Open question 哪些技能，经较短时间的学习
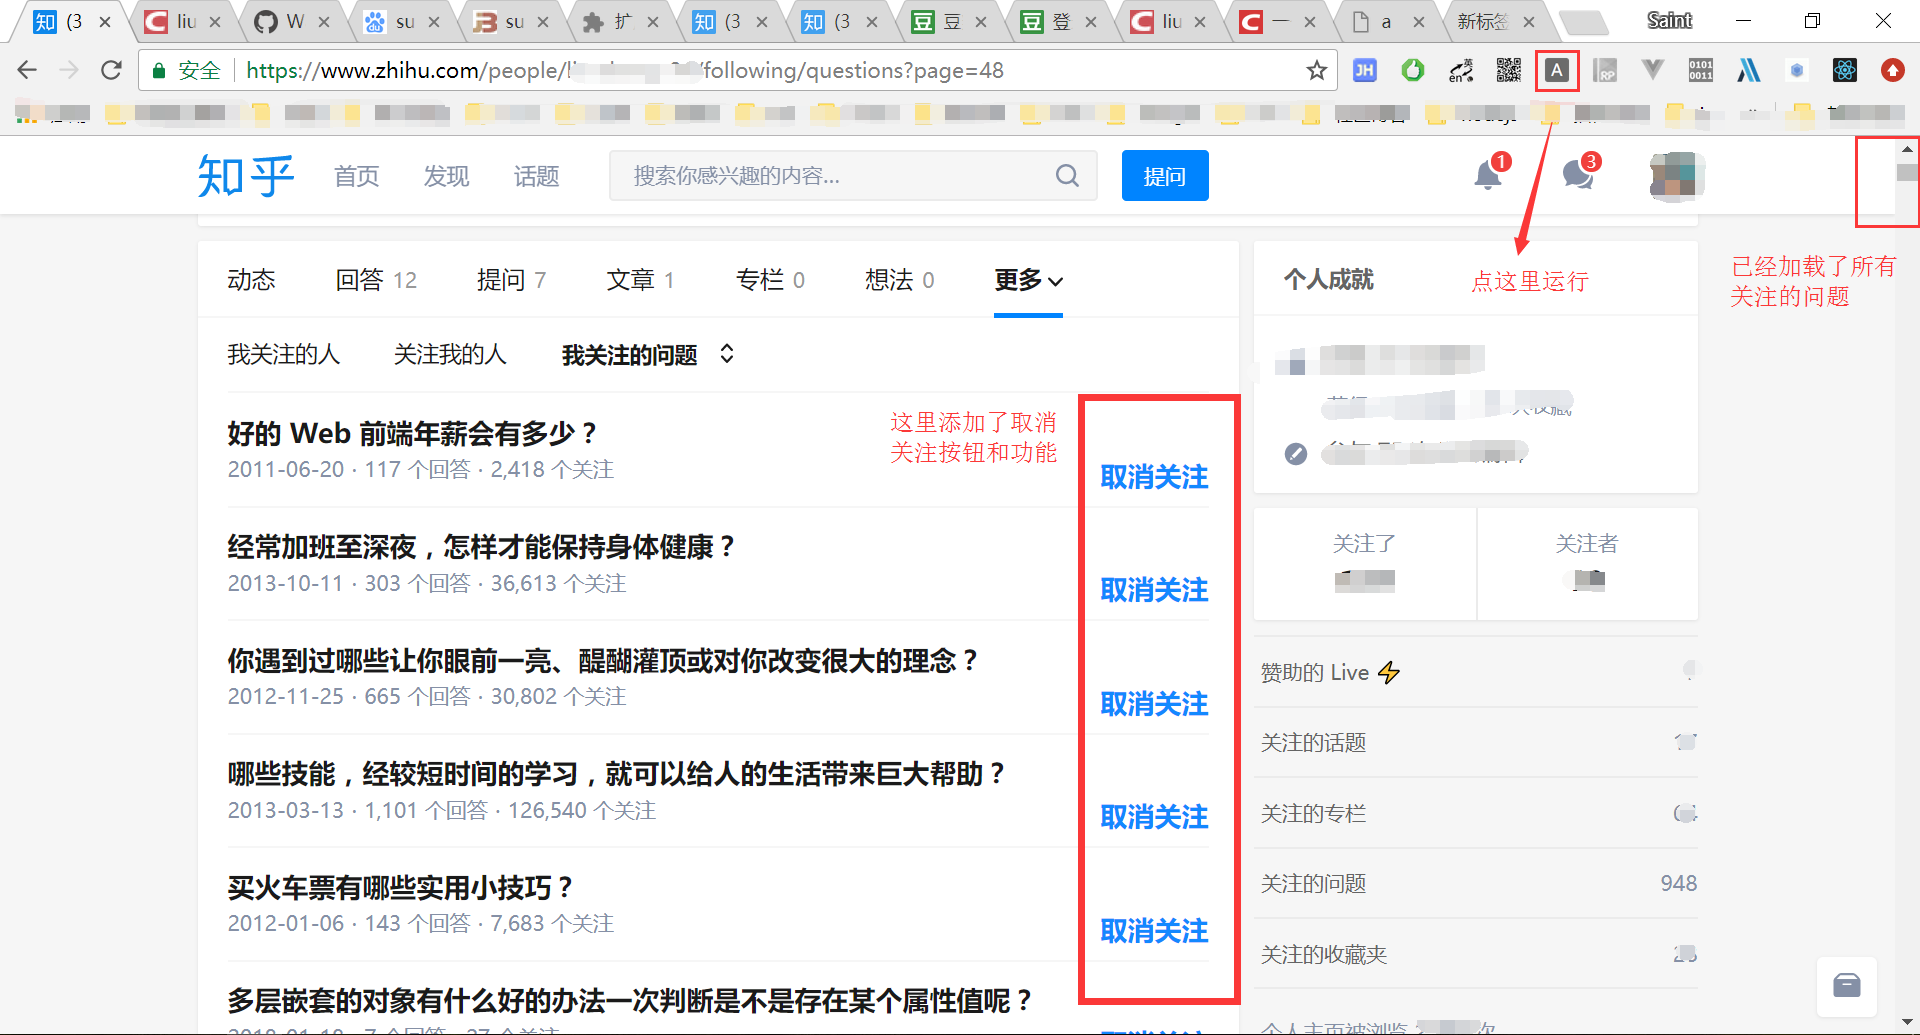Screen dimensions: 1920x1035 (616, 774)
